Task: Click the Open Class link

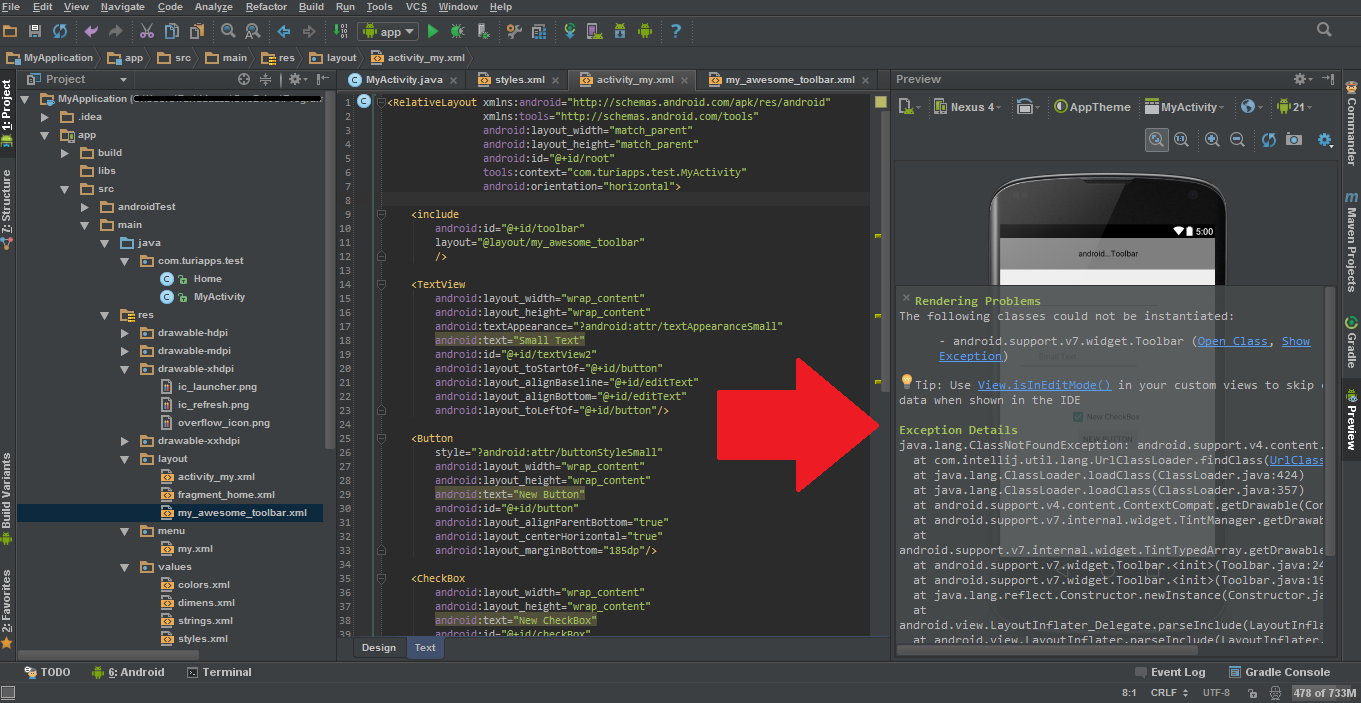Action: tap(1233, 341)
